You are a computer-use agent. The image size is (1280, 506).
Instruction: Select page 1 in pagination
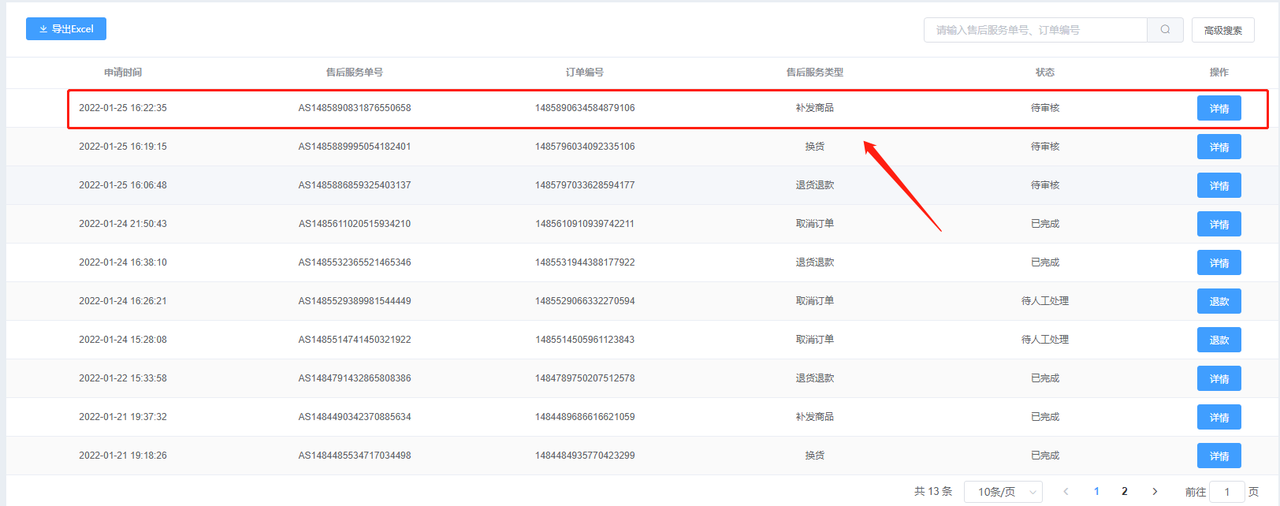[x=1097, y=492]
